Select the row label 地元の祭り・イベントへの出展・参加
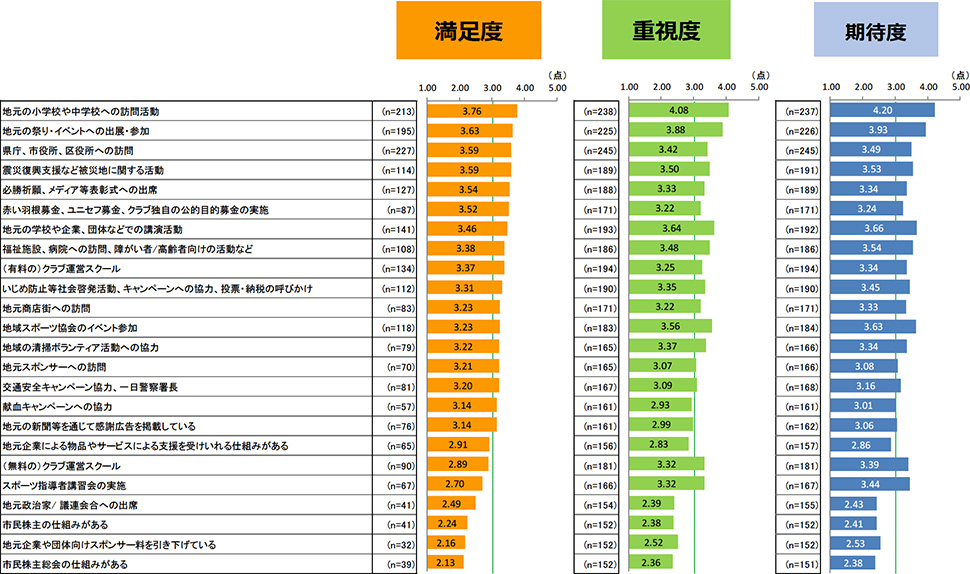970x574 pixels. click(x=76, y=131)
